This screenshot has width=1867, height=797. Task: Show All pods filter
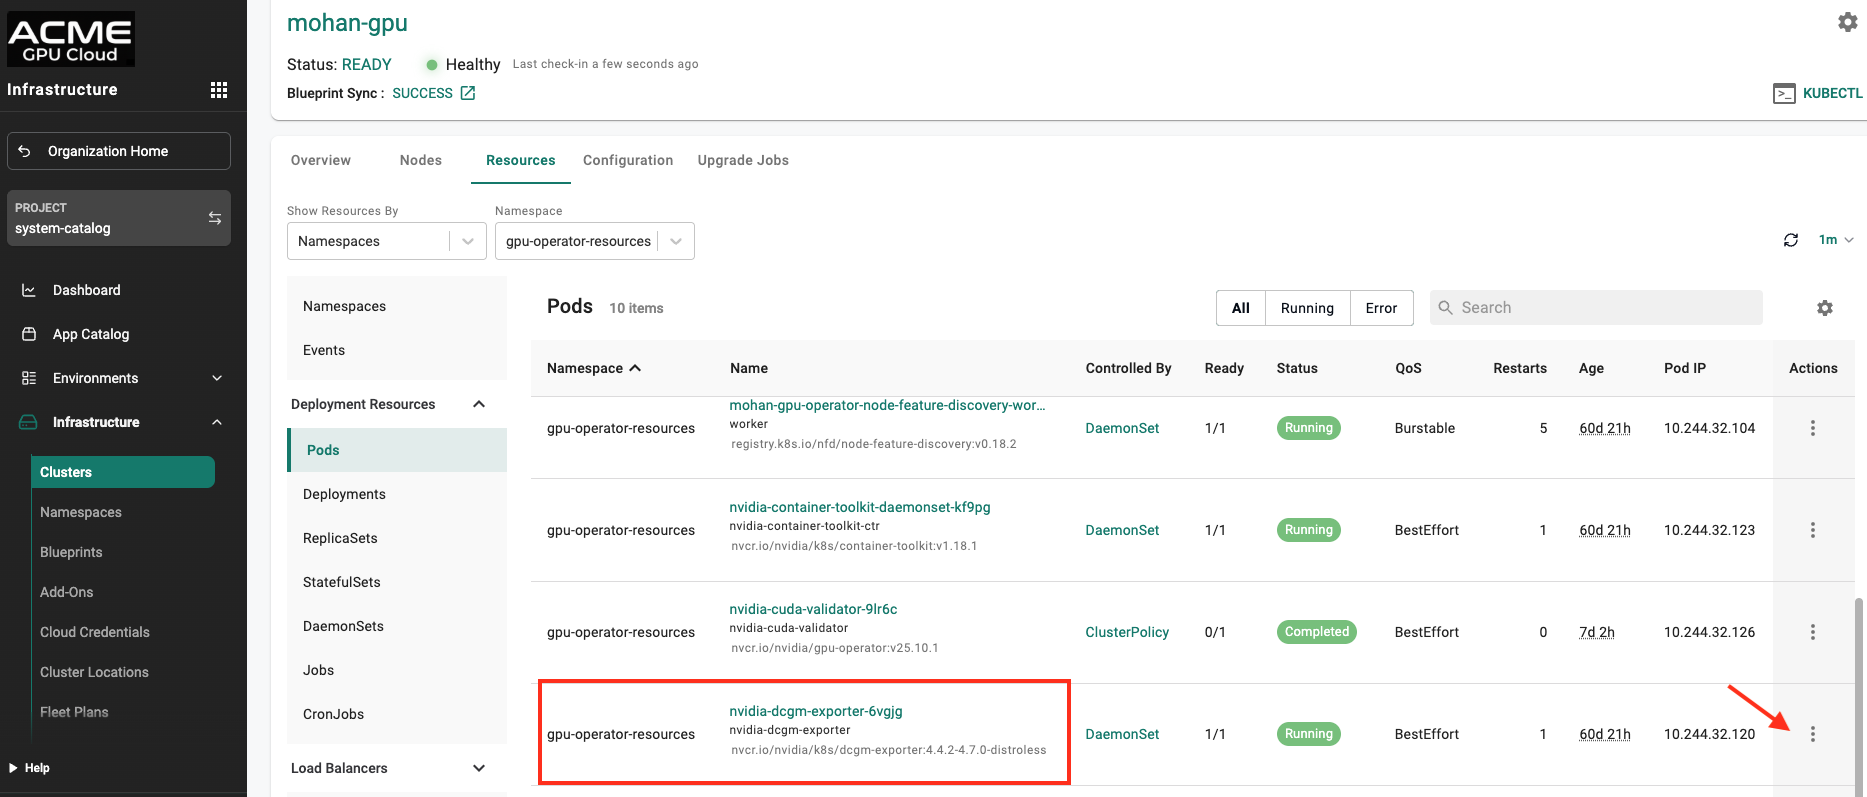(1240, 308)
